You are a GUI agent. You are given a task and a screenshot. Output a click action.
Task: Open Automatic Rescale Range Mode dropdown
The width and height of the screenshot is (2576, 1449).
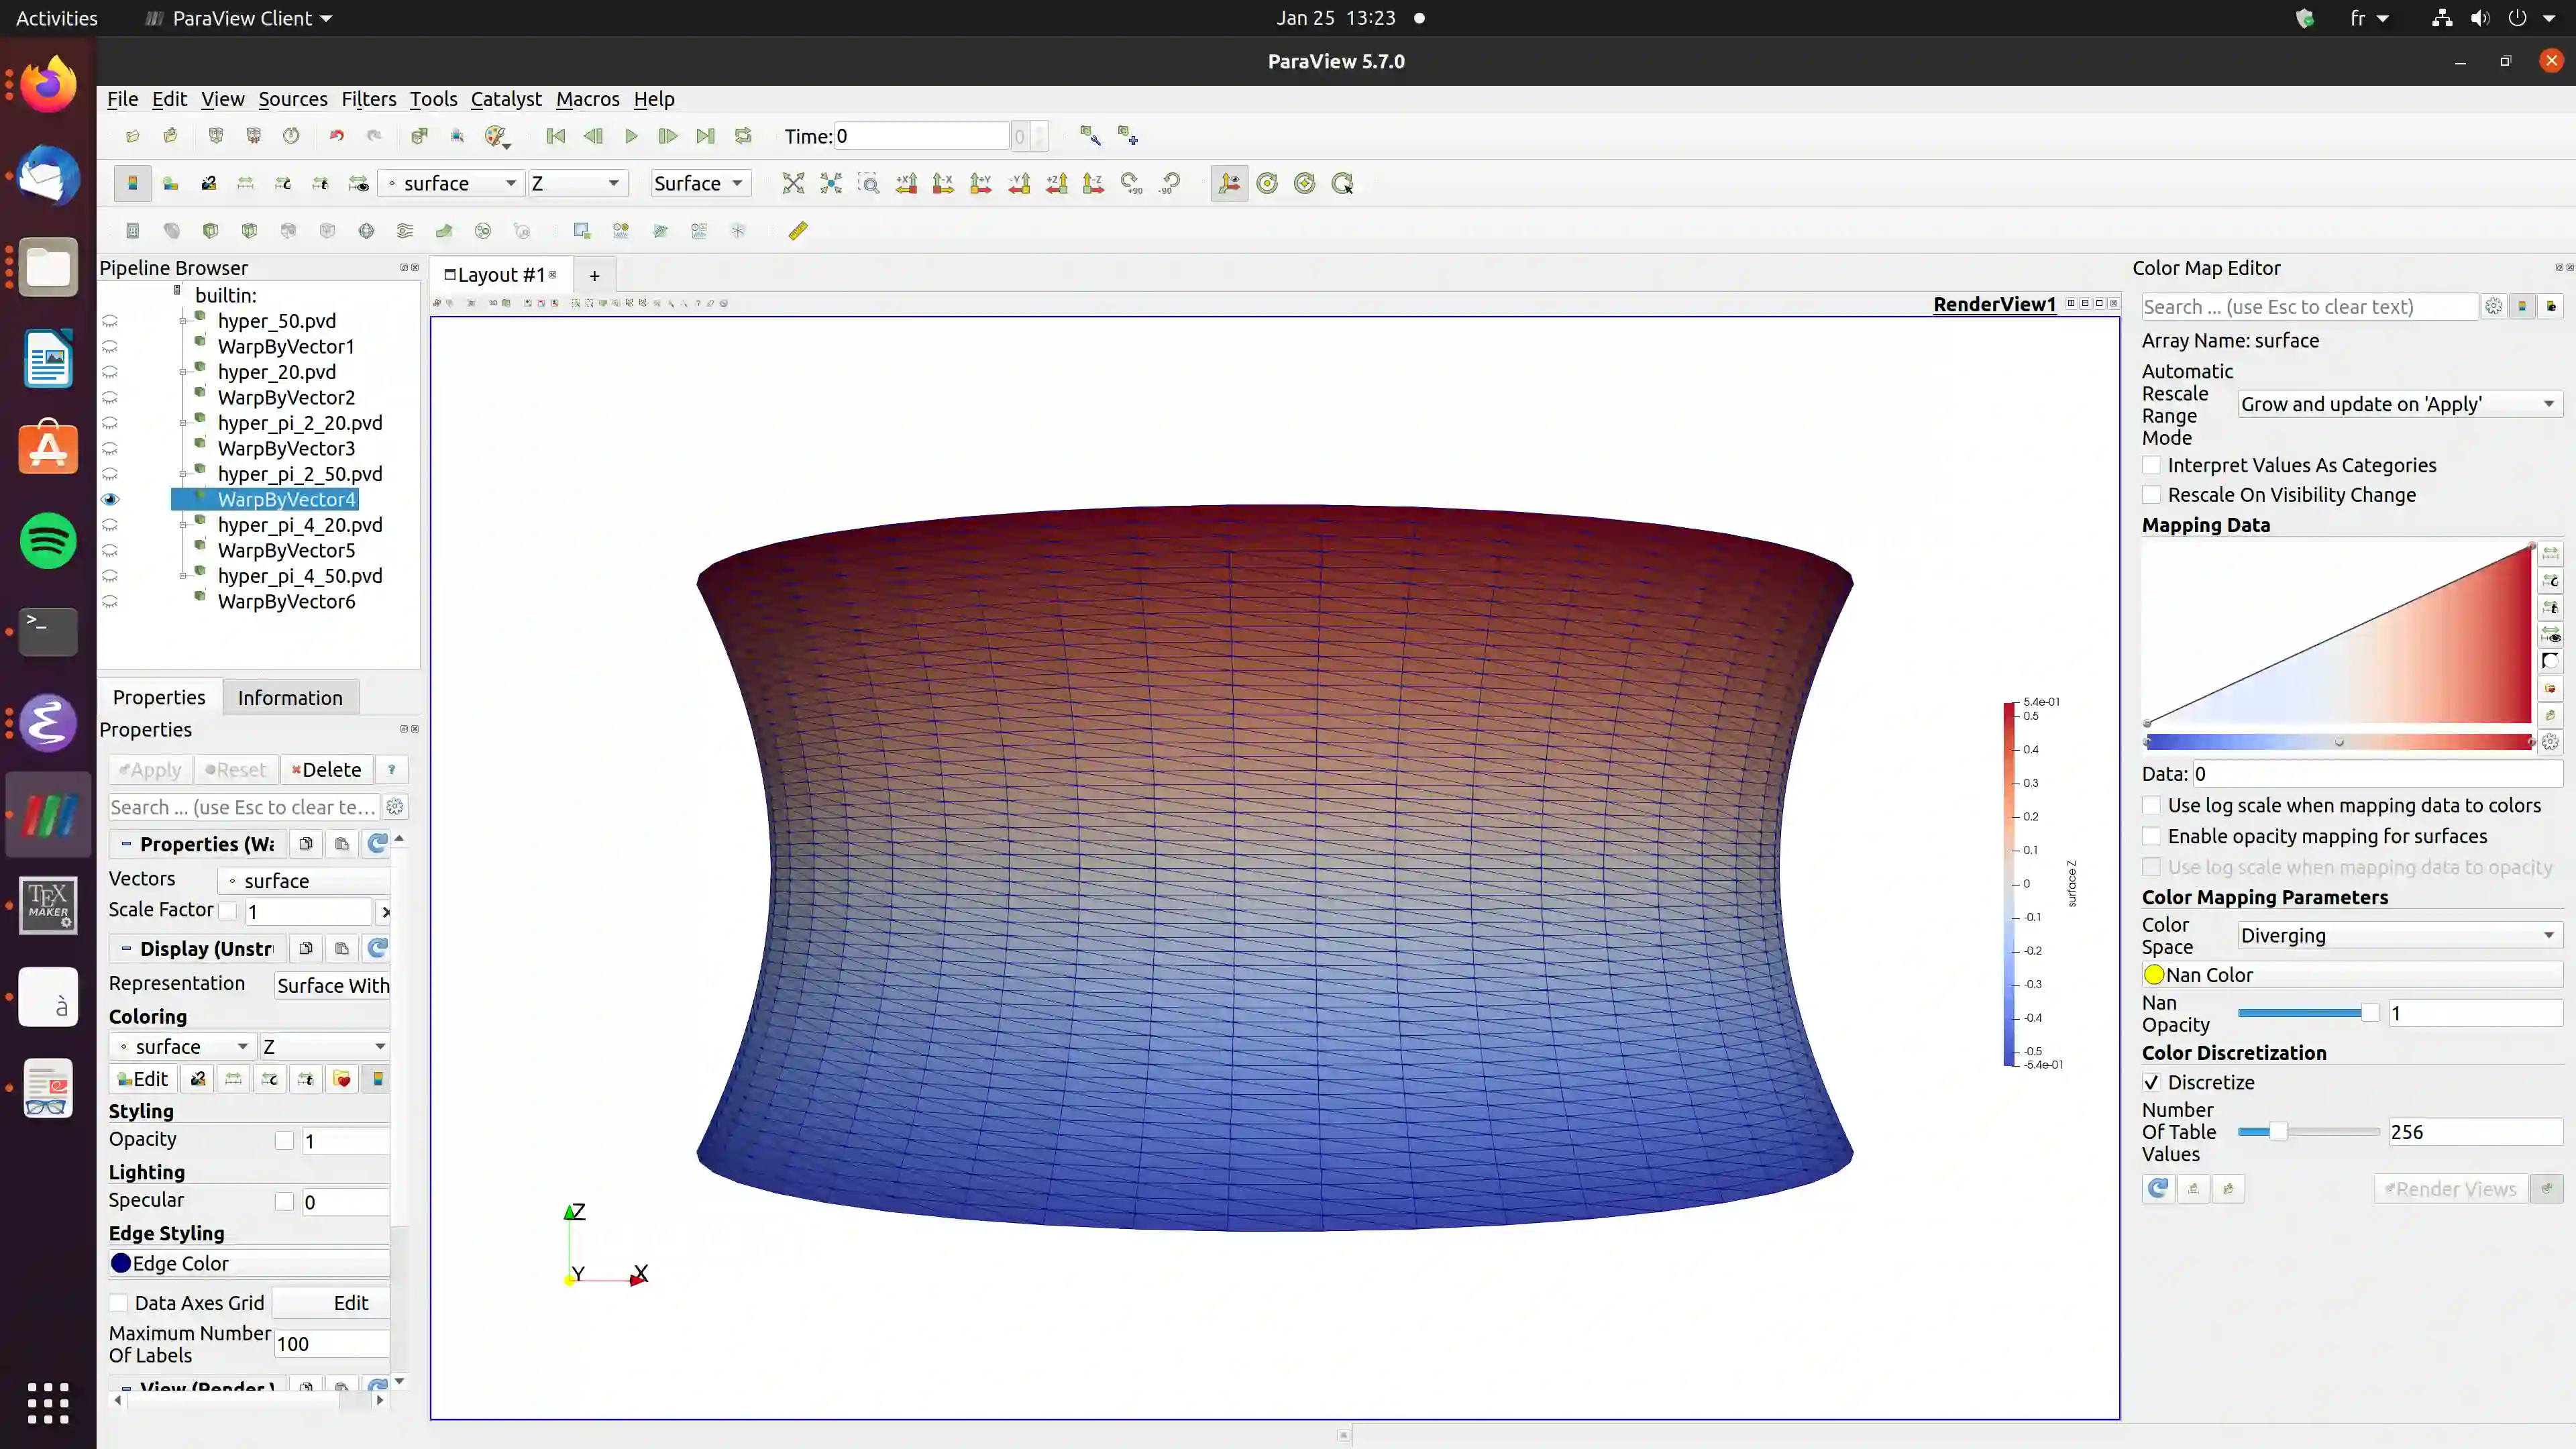[x=2398, y=404]
